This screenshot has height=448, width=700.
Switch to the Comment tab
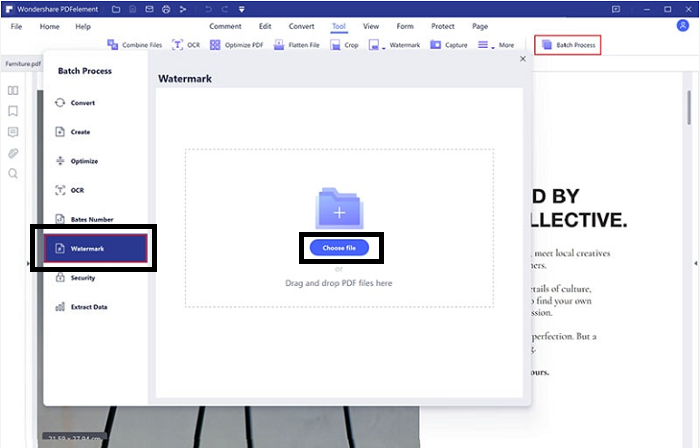pos(225,26)
